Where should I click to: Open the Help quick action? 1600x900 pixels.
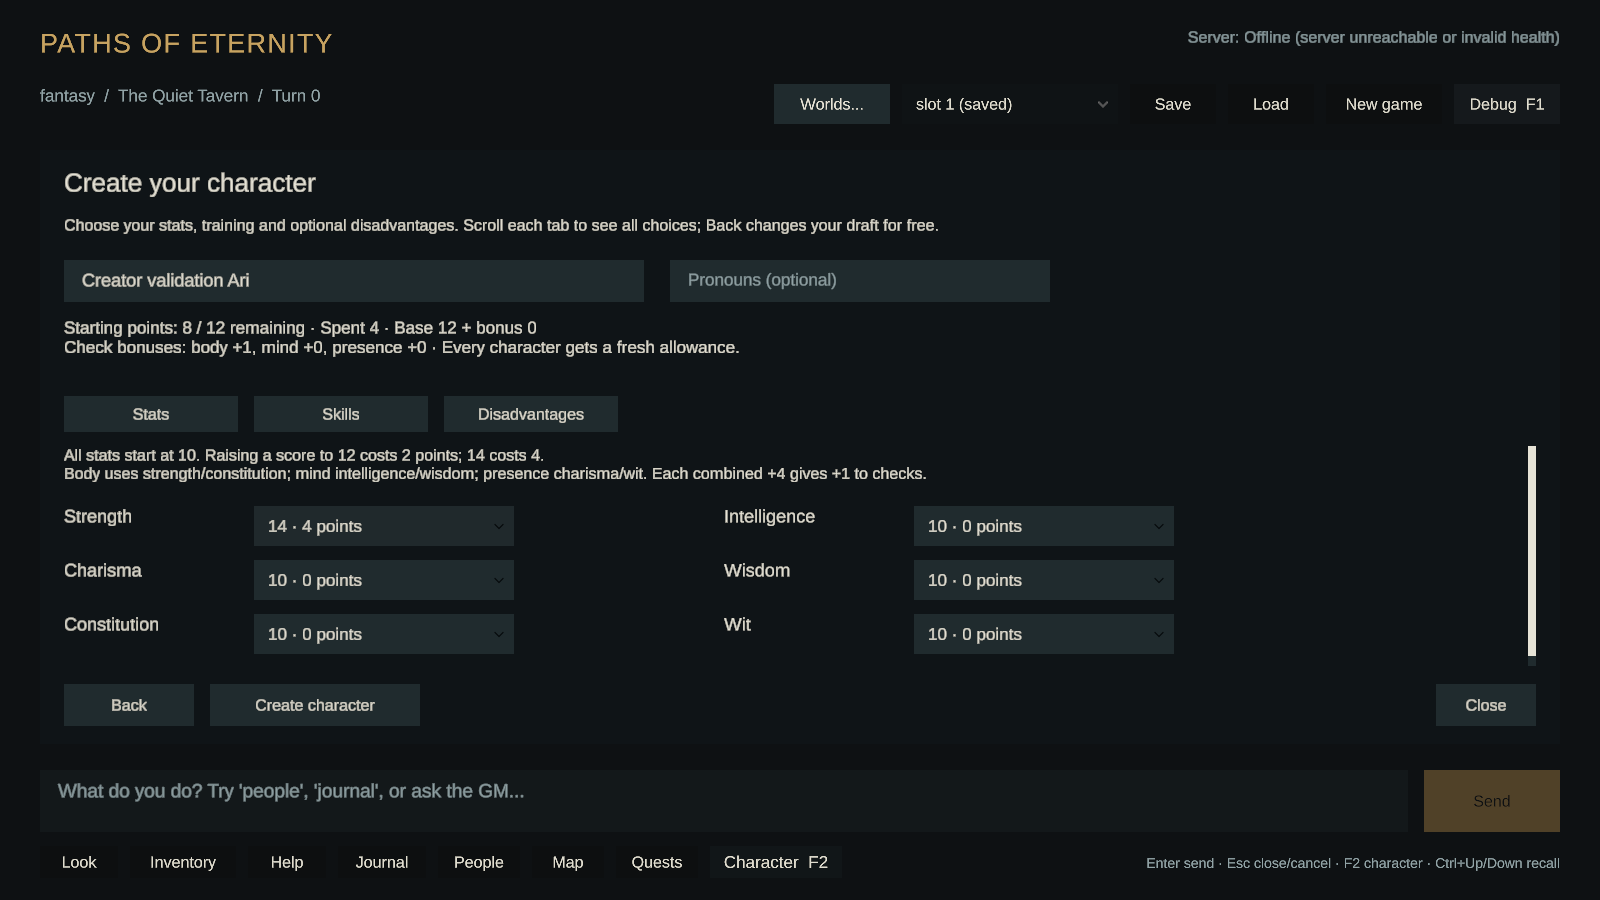tap(287, 862)
